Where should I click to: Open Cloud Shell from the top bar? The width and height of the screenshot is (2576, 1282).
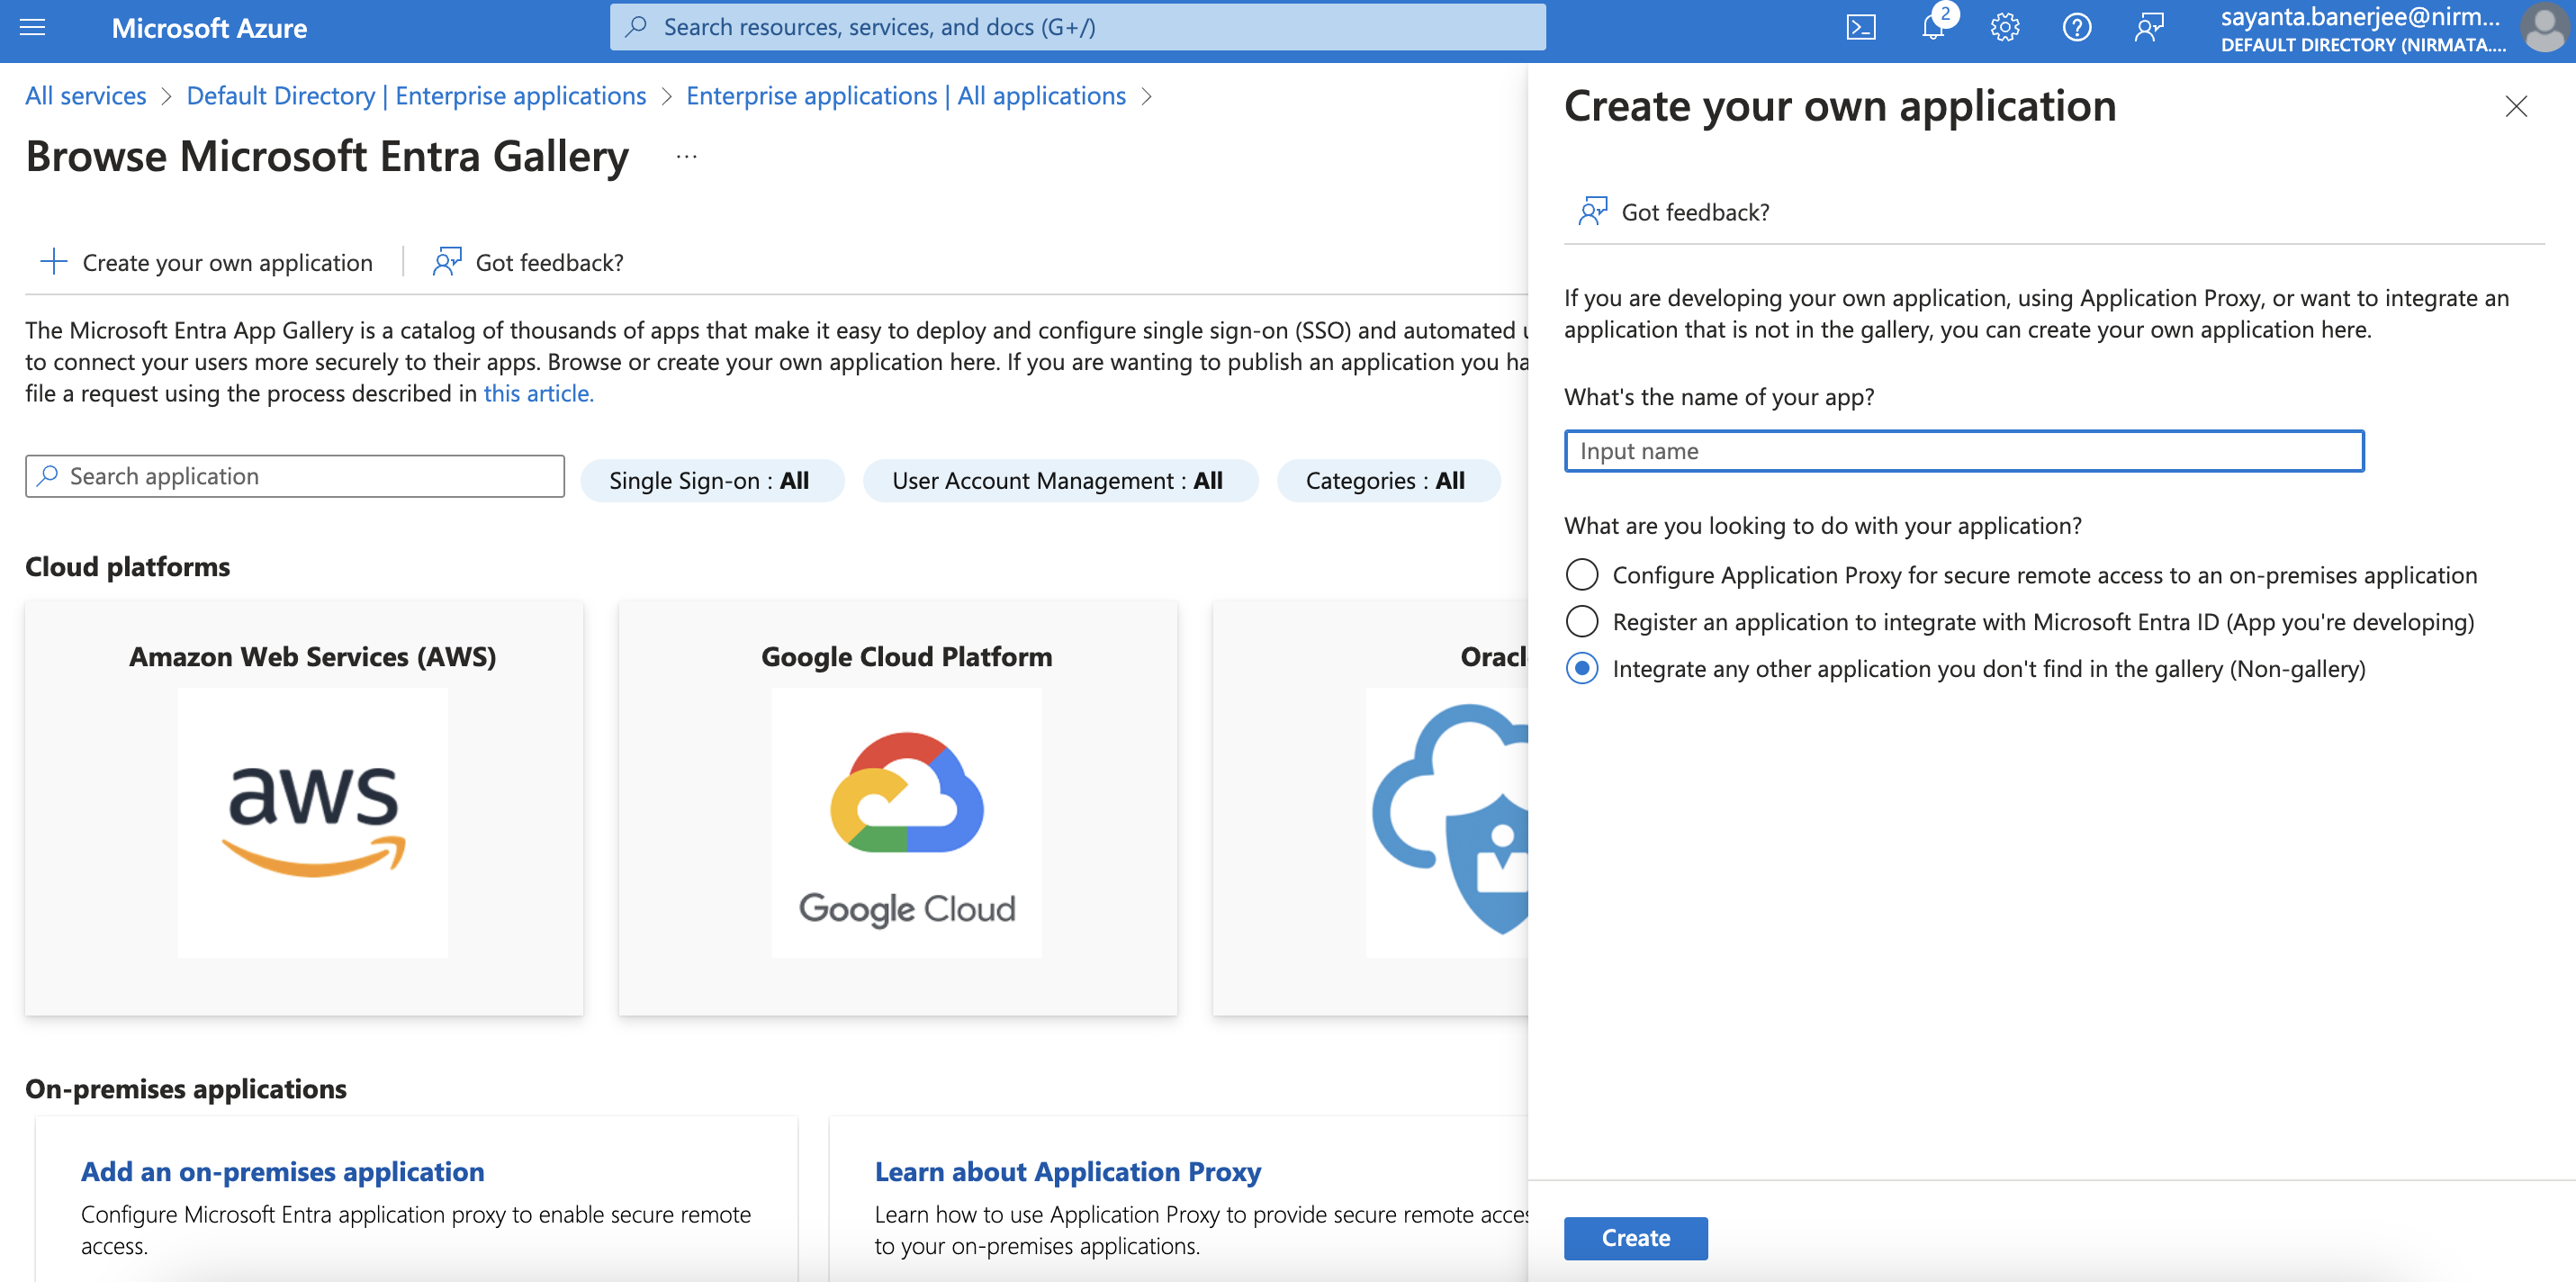(1860, 27)
